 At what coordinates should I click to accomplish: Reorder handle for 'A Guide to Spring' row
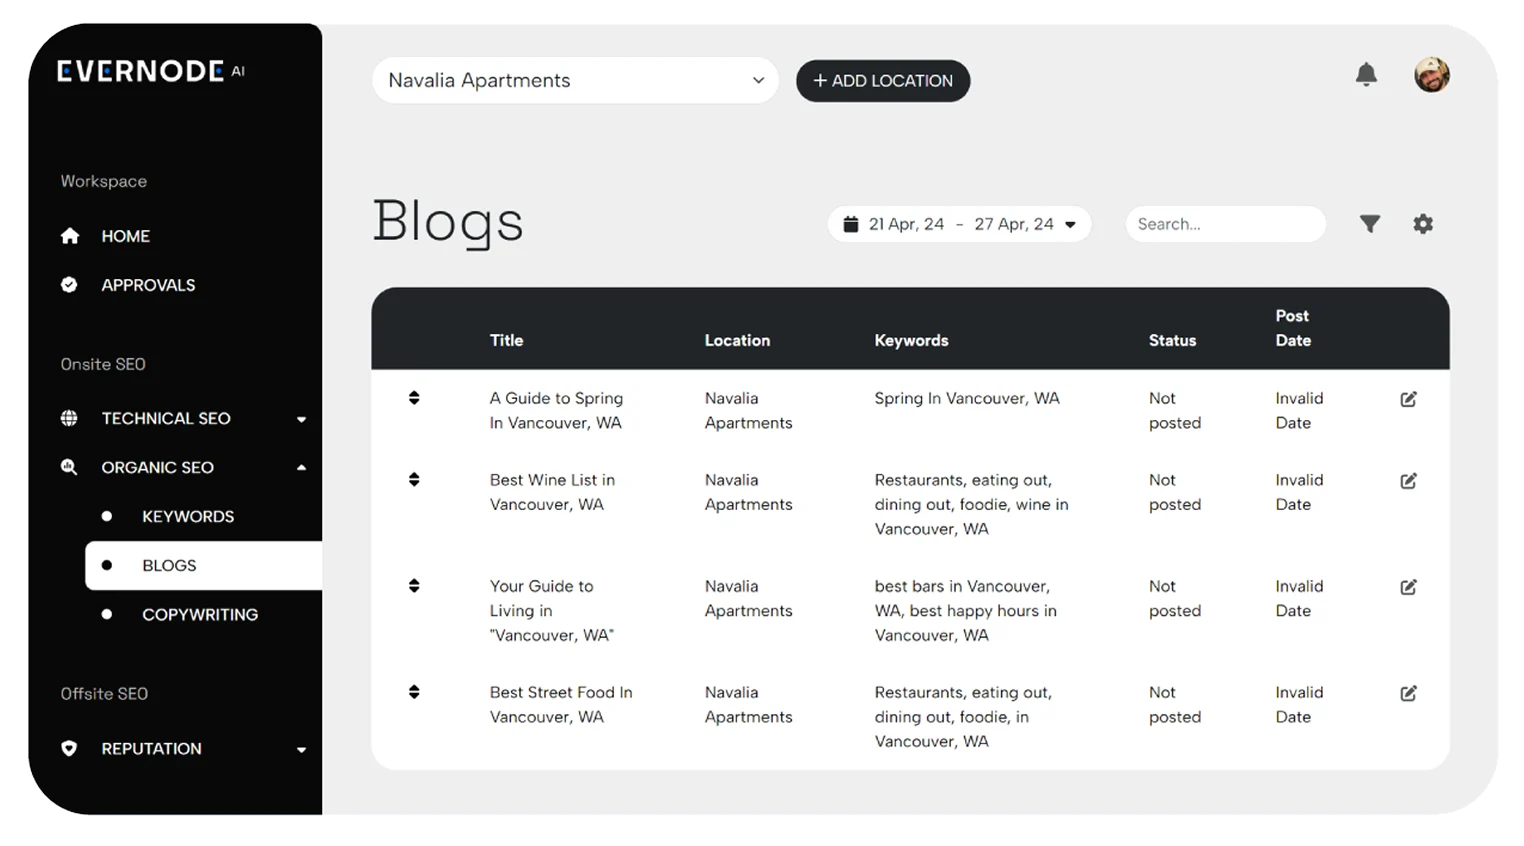pos(414,398)
